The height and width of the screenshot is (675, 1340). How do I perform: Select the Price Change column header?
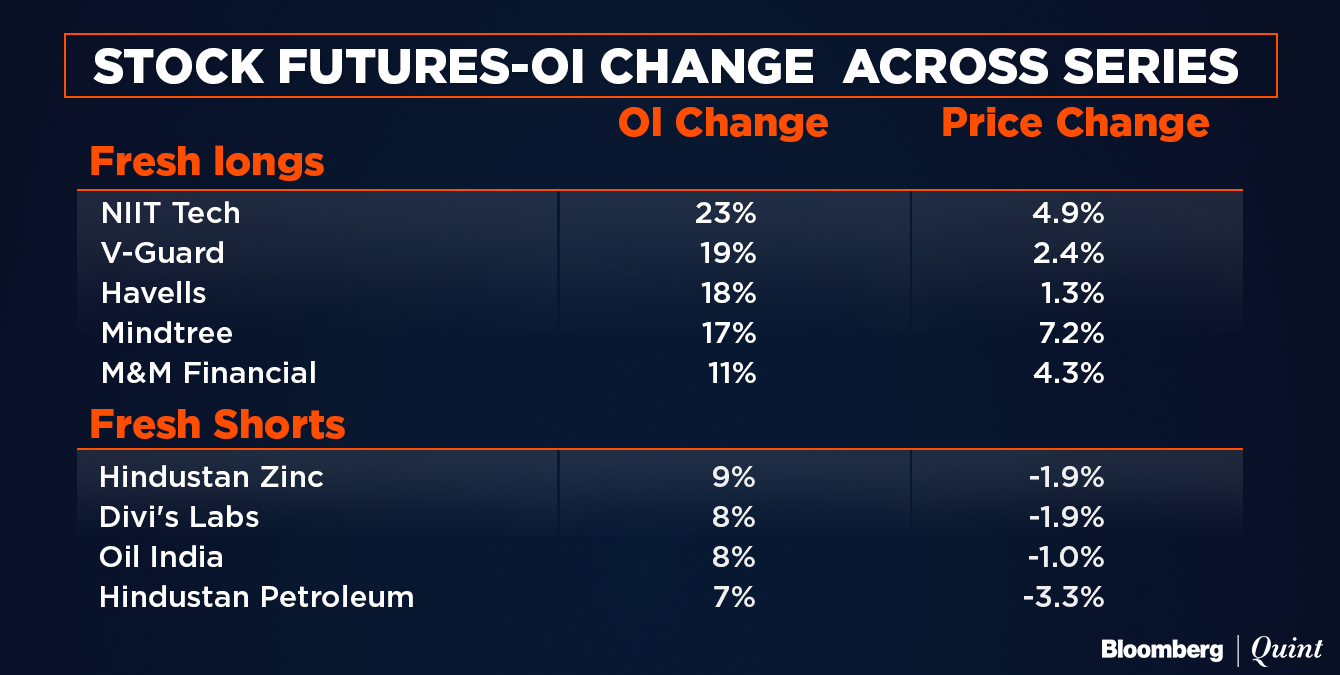point(1075,123)
